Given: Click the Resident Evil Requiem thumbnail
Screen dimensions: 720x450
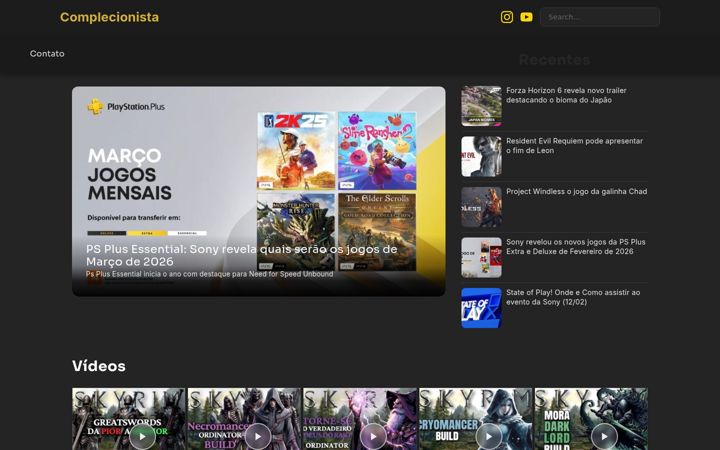Looking at the screenshot, I should tap(481, 157).
